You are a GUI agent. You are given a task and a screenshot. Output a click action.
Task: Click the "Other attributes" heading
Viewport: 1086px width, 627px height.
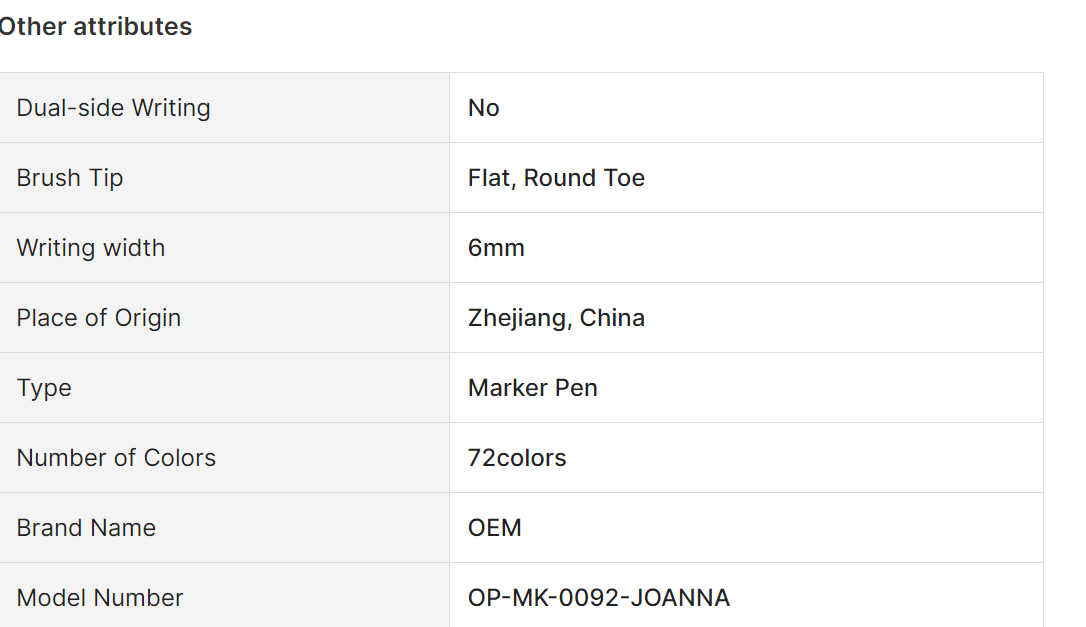[x=95, y=27]
